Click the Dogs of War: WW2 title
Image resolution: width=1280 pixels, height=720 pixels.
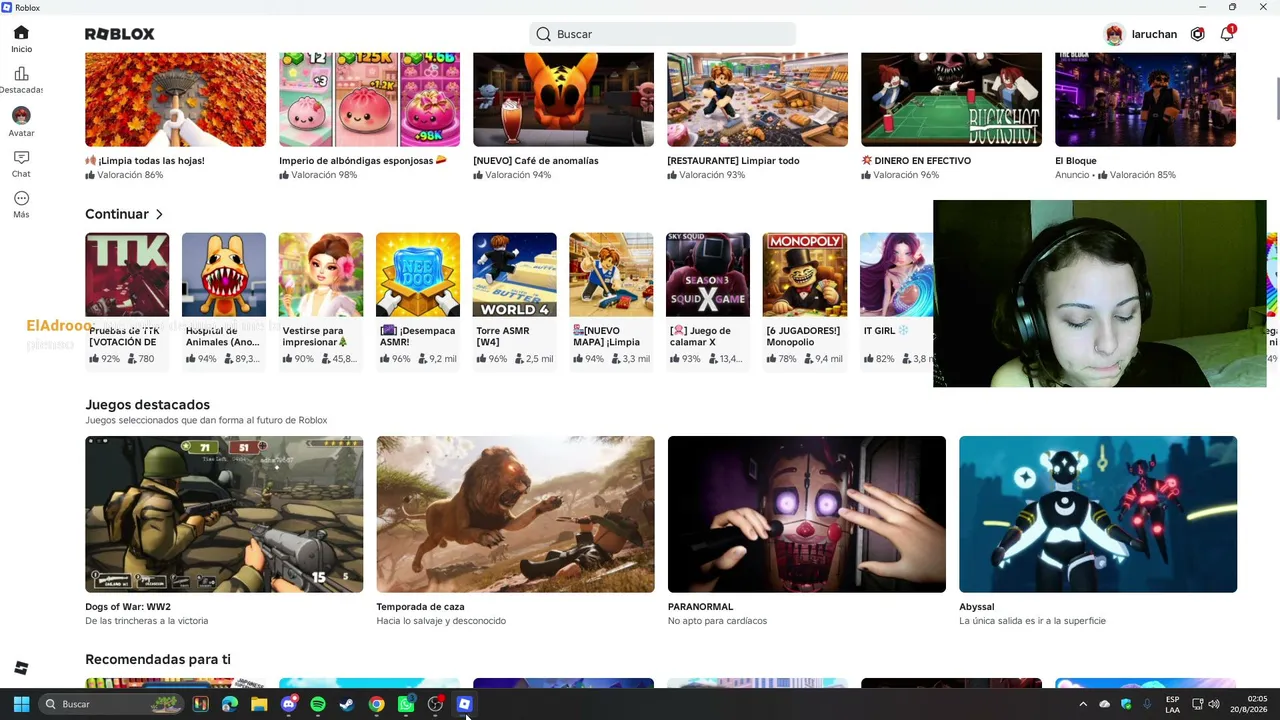pyautogui.click(x=128, y=607)
